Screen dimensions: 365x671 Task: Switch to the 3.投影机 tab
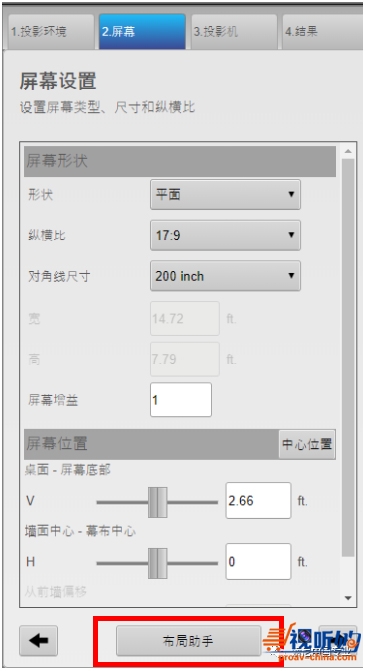[234, 32]
